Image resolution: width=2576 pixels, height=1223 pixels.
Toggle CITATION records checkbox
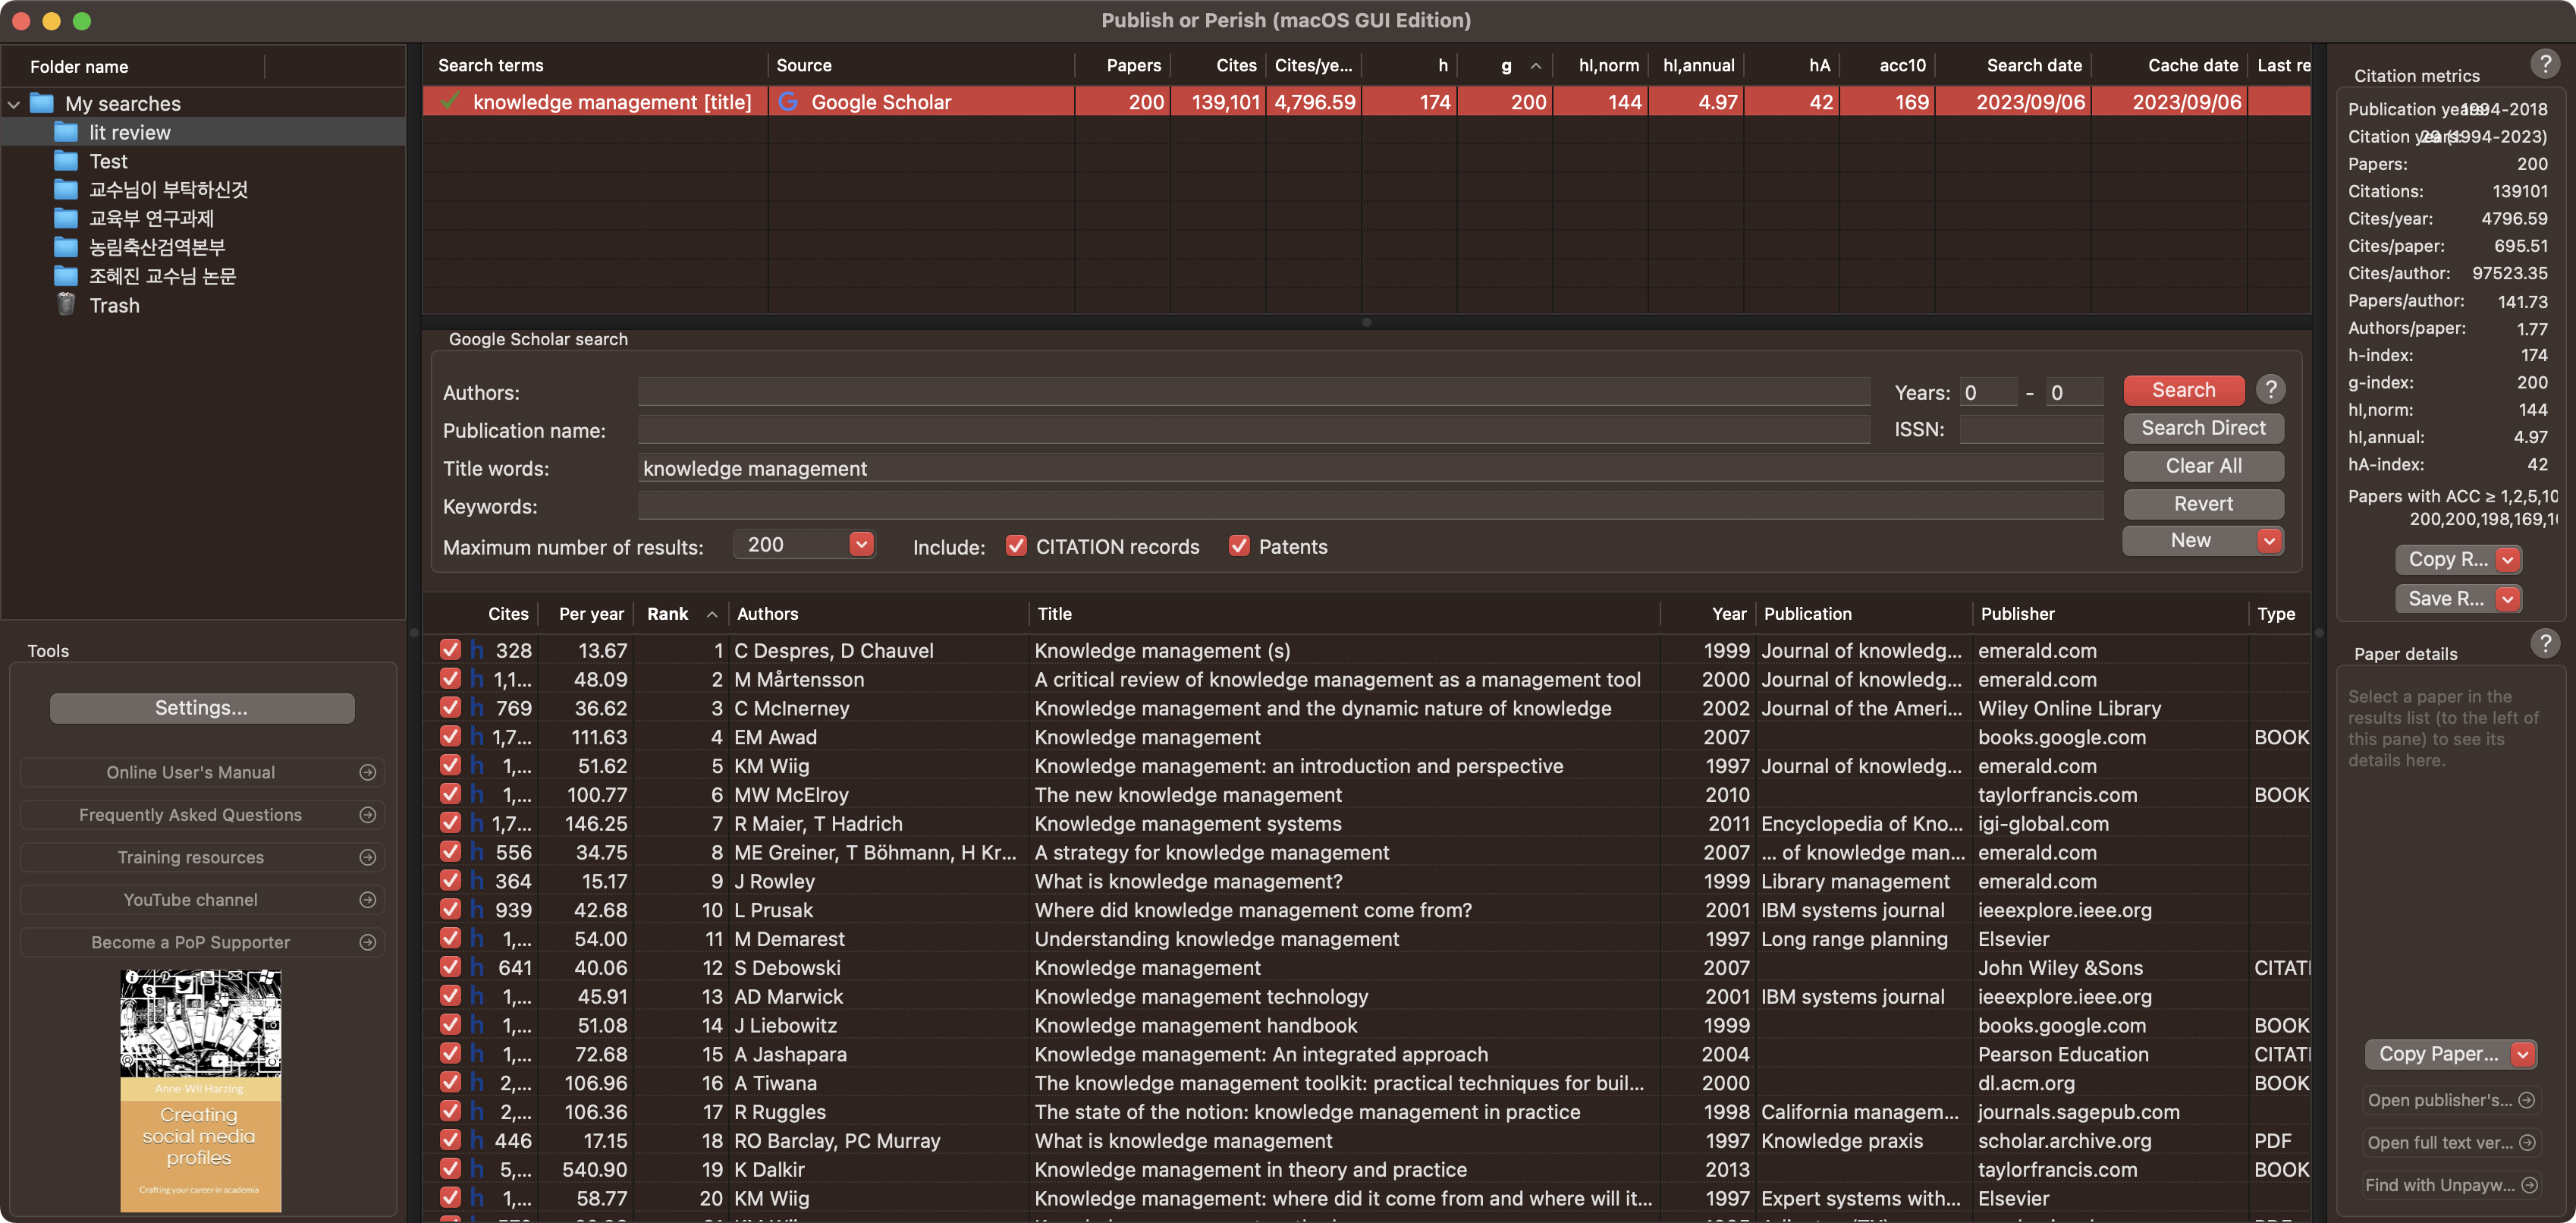(1017, 545)
